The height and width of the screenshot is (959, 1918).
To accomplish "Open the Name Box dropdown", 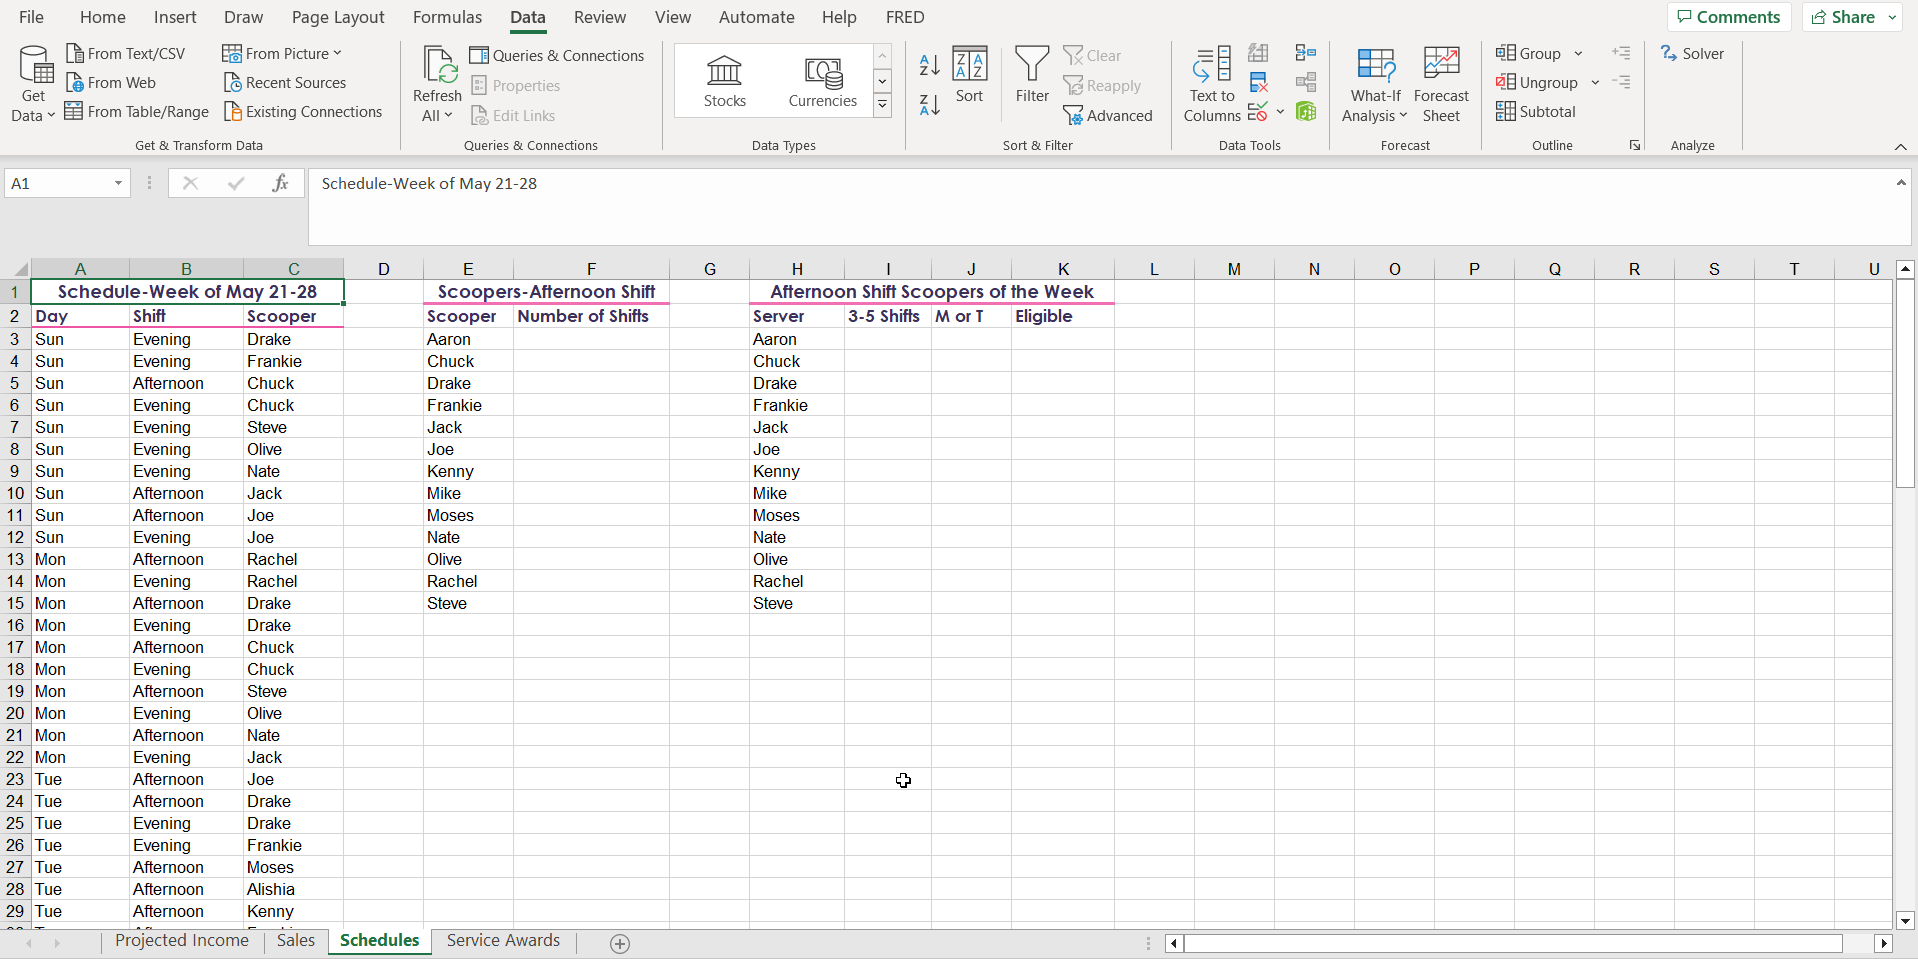I will pos(117,183).
